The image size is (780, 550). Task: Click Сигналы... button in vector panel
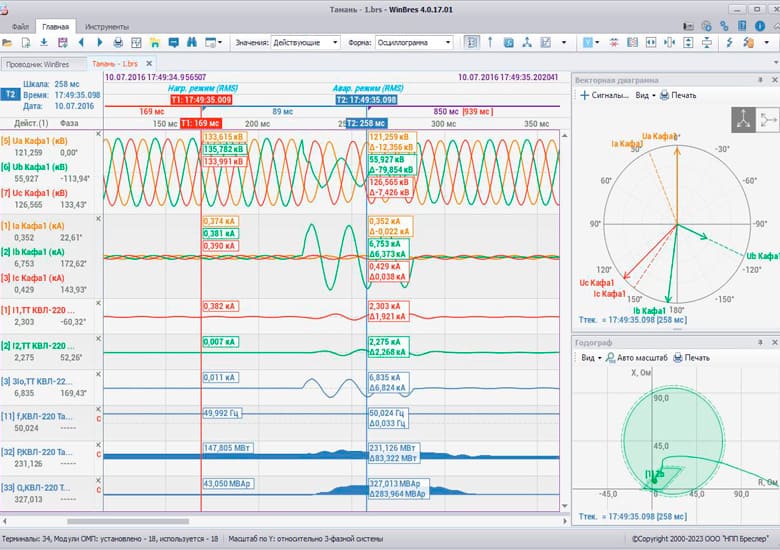click(604, 95)
